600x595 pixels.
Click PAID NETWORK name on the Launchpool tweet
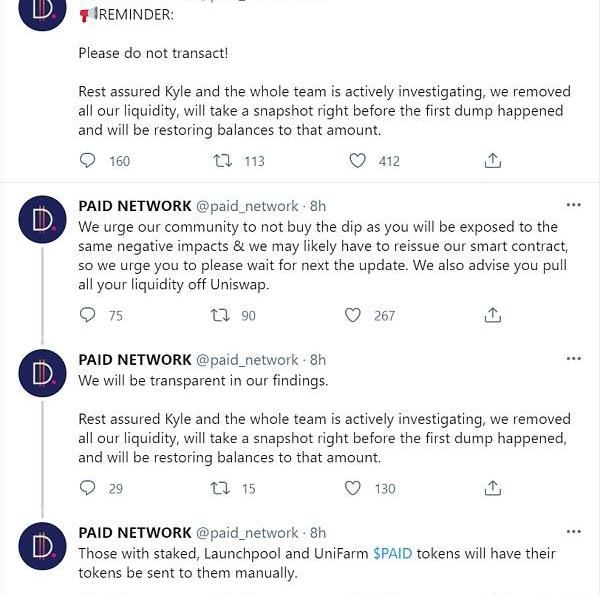[x=135, y=533]
